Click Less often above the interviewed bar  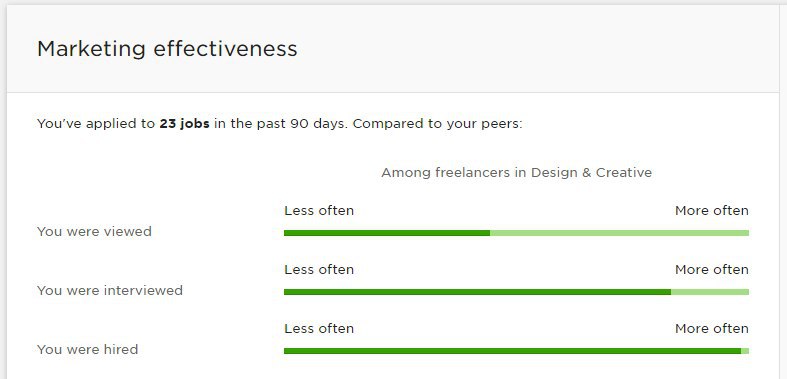tap(319, 270)
